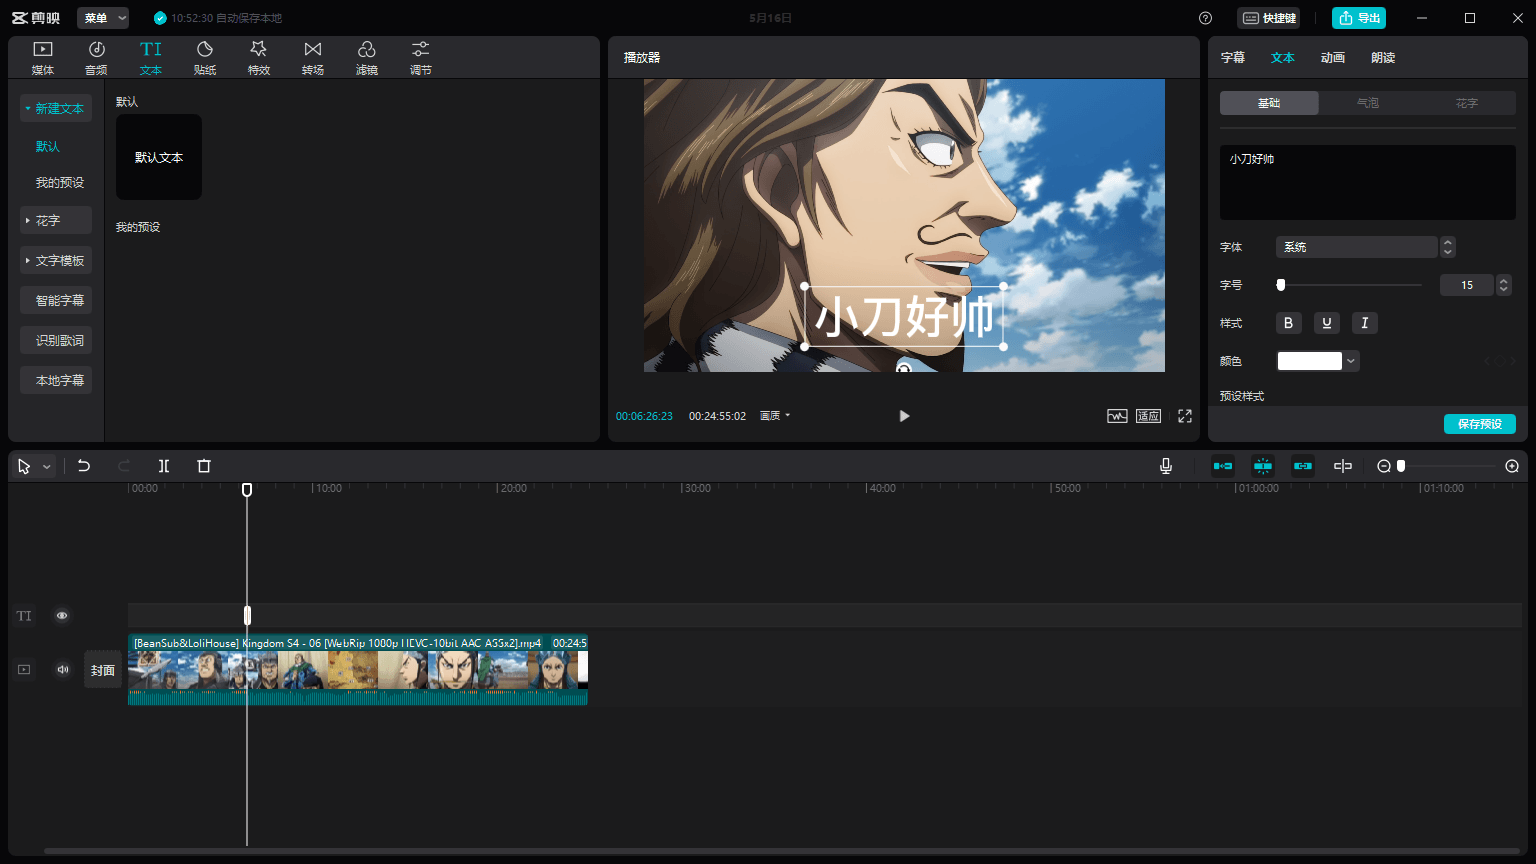Open the 字体 (Font) dropdown

[x=1356, y=246]
